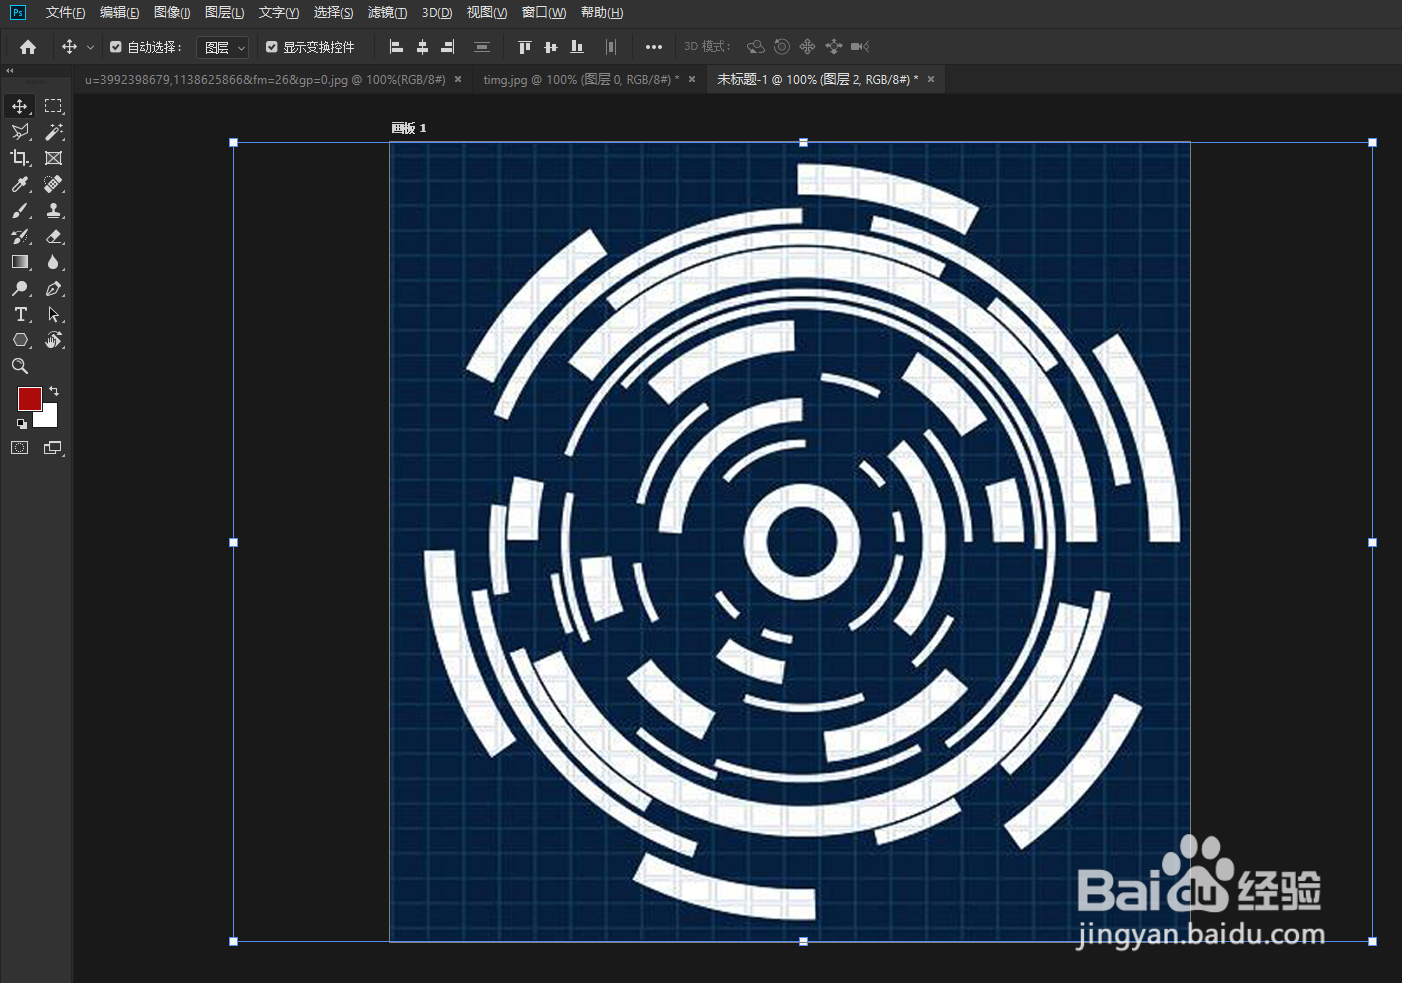Align right edges
Viewport: 1402px width, 983px height.
[x=448, y=47]
